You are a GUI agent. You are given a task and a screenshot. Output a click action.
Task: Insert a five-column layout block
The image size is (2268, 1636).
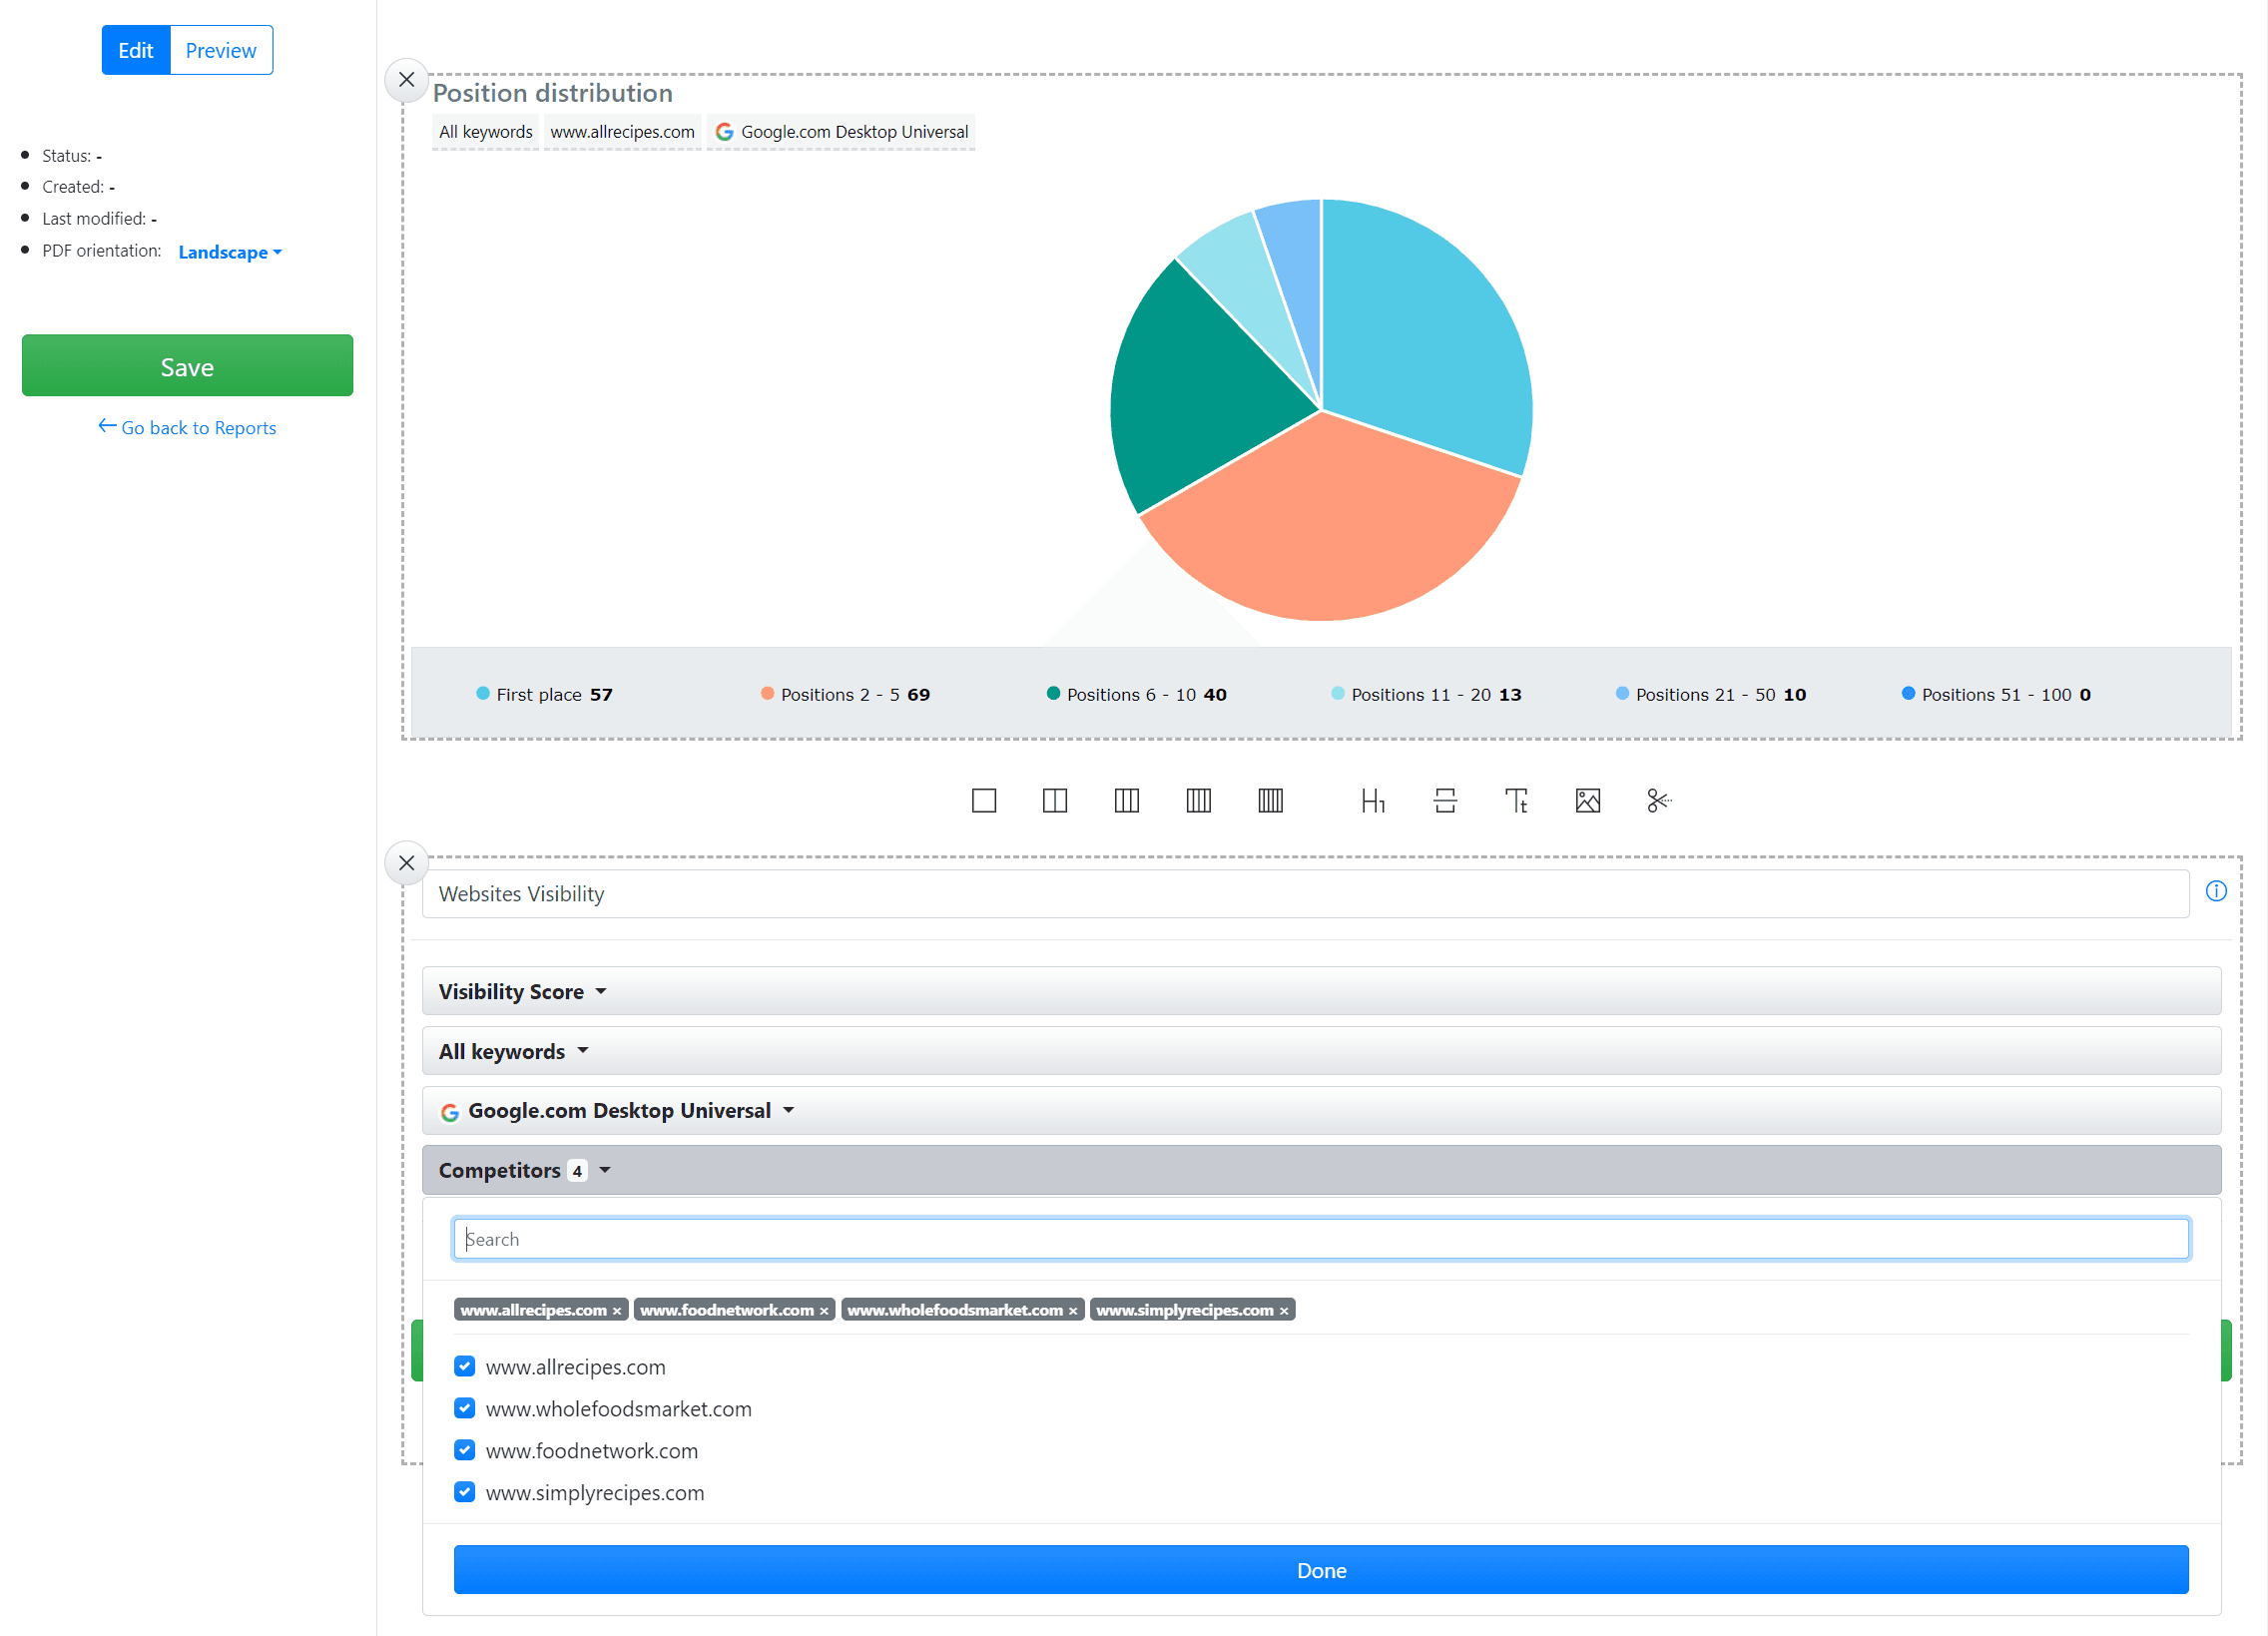(1271, 801)
